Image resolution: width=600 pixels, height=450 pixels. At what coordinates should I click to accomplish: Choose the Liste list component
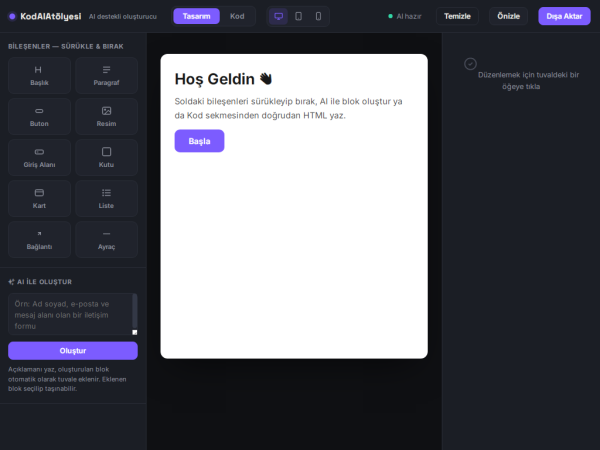(106, 198)
